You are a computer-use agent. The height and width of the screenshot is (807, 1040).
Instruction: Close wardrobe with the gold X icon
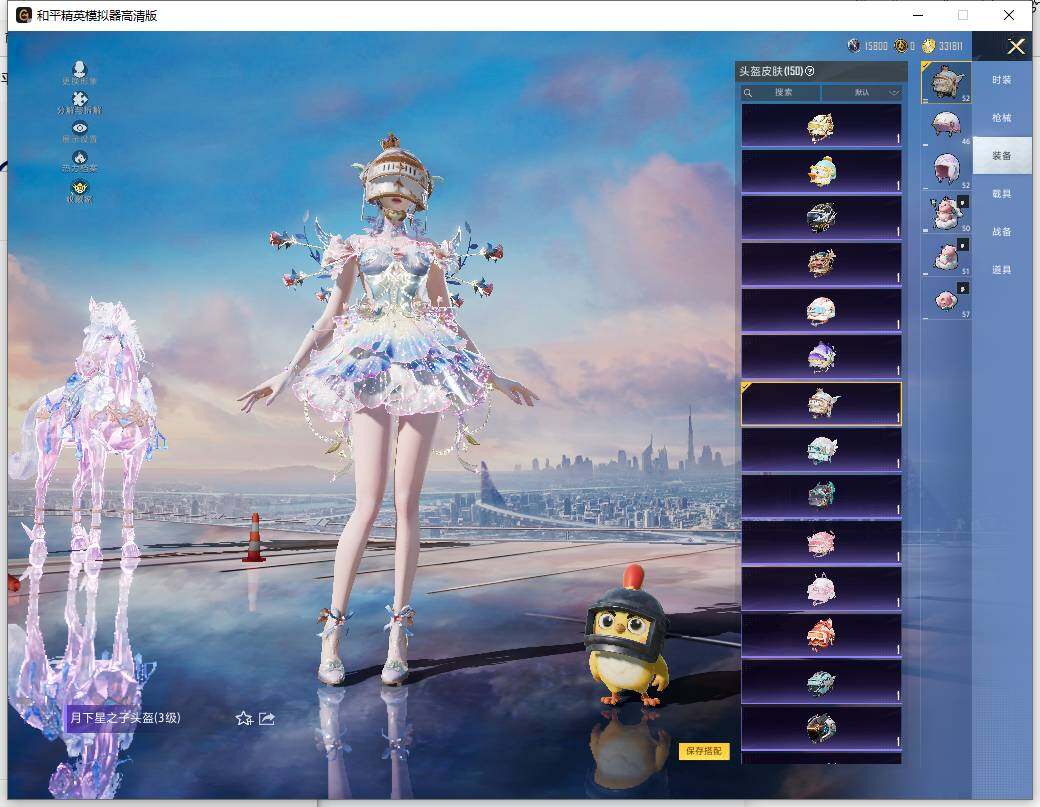(1016, 46)
